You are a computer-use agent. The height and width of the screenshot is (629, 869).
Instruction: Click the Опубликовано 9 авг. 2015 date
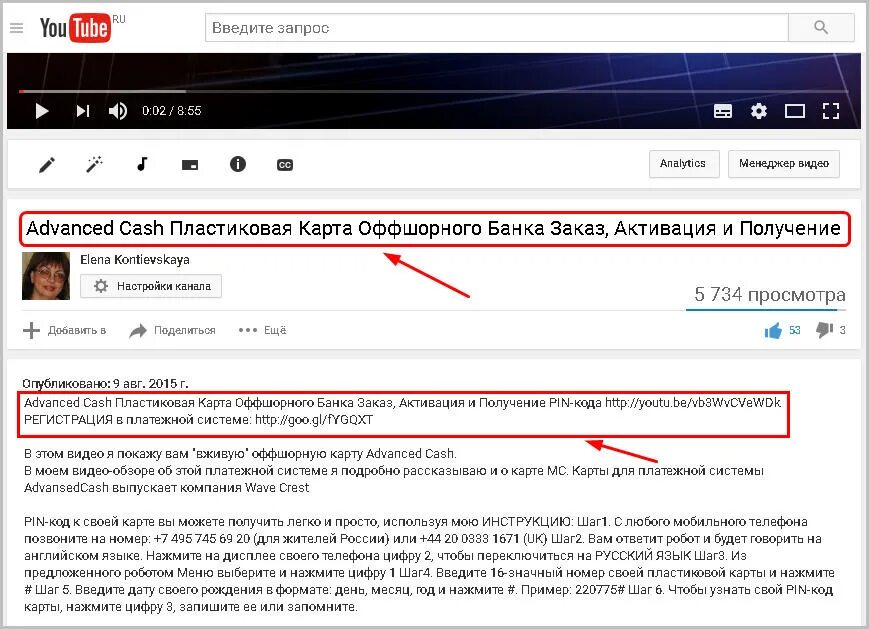click(x=105, y=383)
